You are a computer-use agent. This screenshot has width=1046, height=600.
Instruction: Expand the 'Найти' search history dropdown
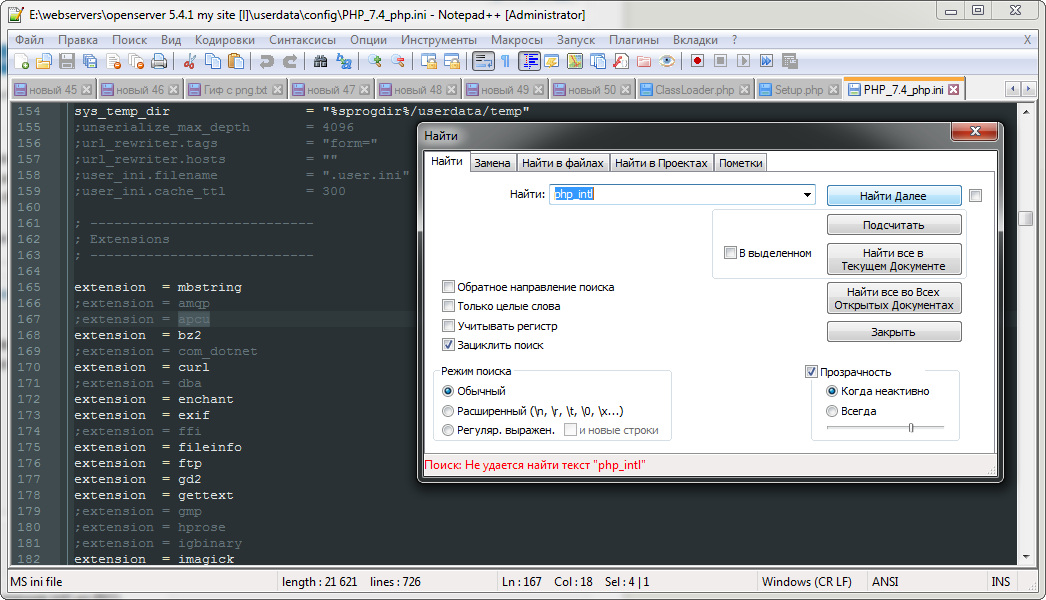tap(807, 195)
